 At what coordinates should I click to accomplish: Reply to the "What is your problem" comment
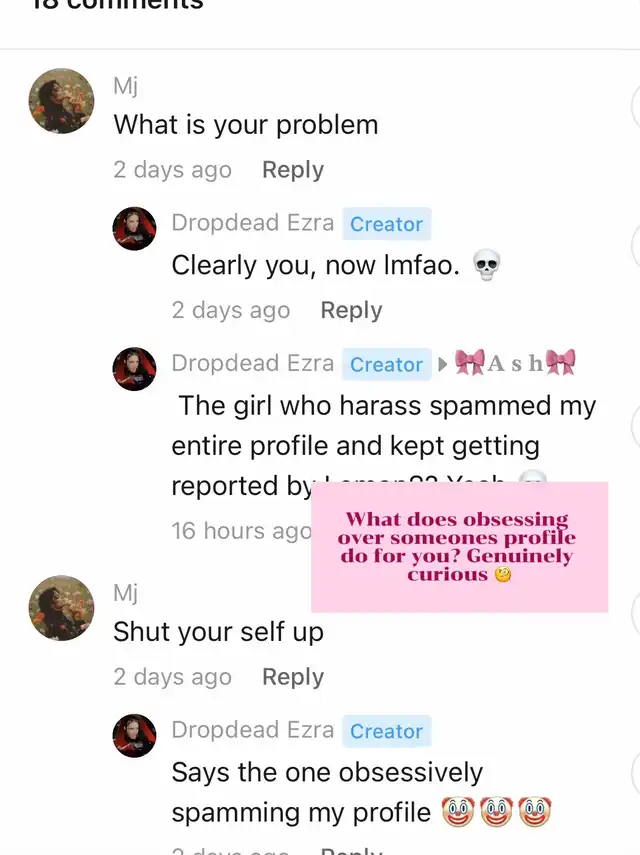293,170
